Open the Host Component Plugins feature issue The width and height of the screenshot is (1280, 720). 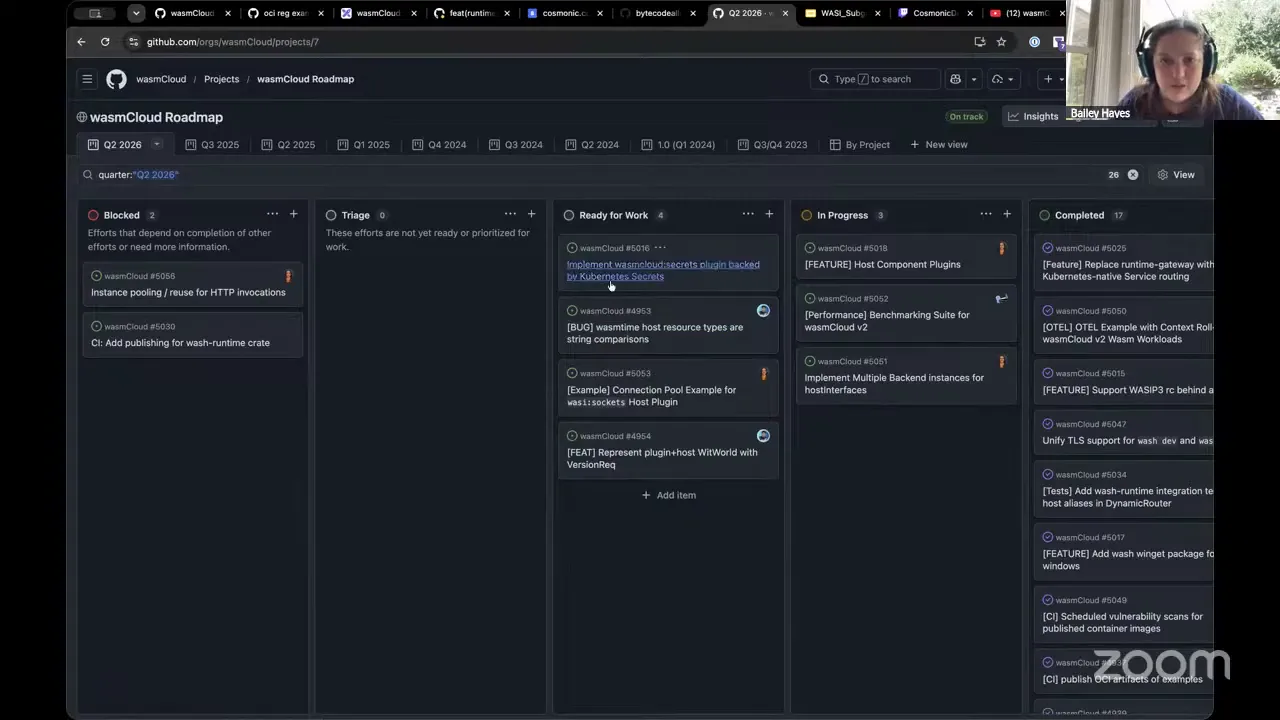(x=882, y=265)
